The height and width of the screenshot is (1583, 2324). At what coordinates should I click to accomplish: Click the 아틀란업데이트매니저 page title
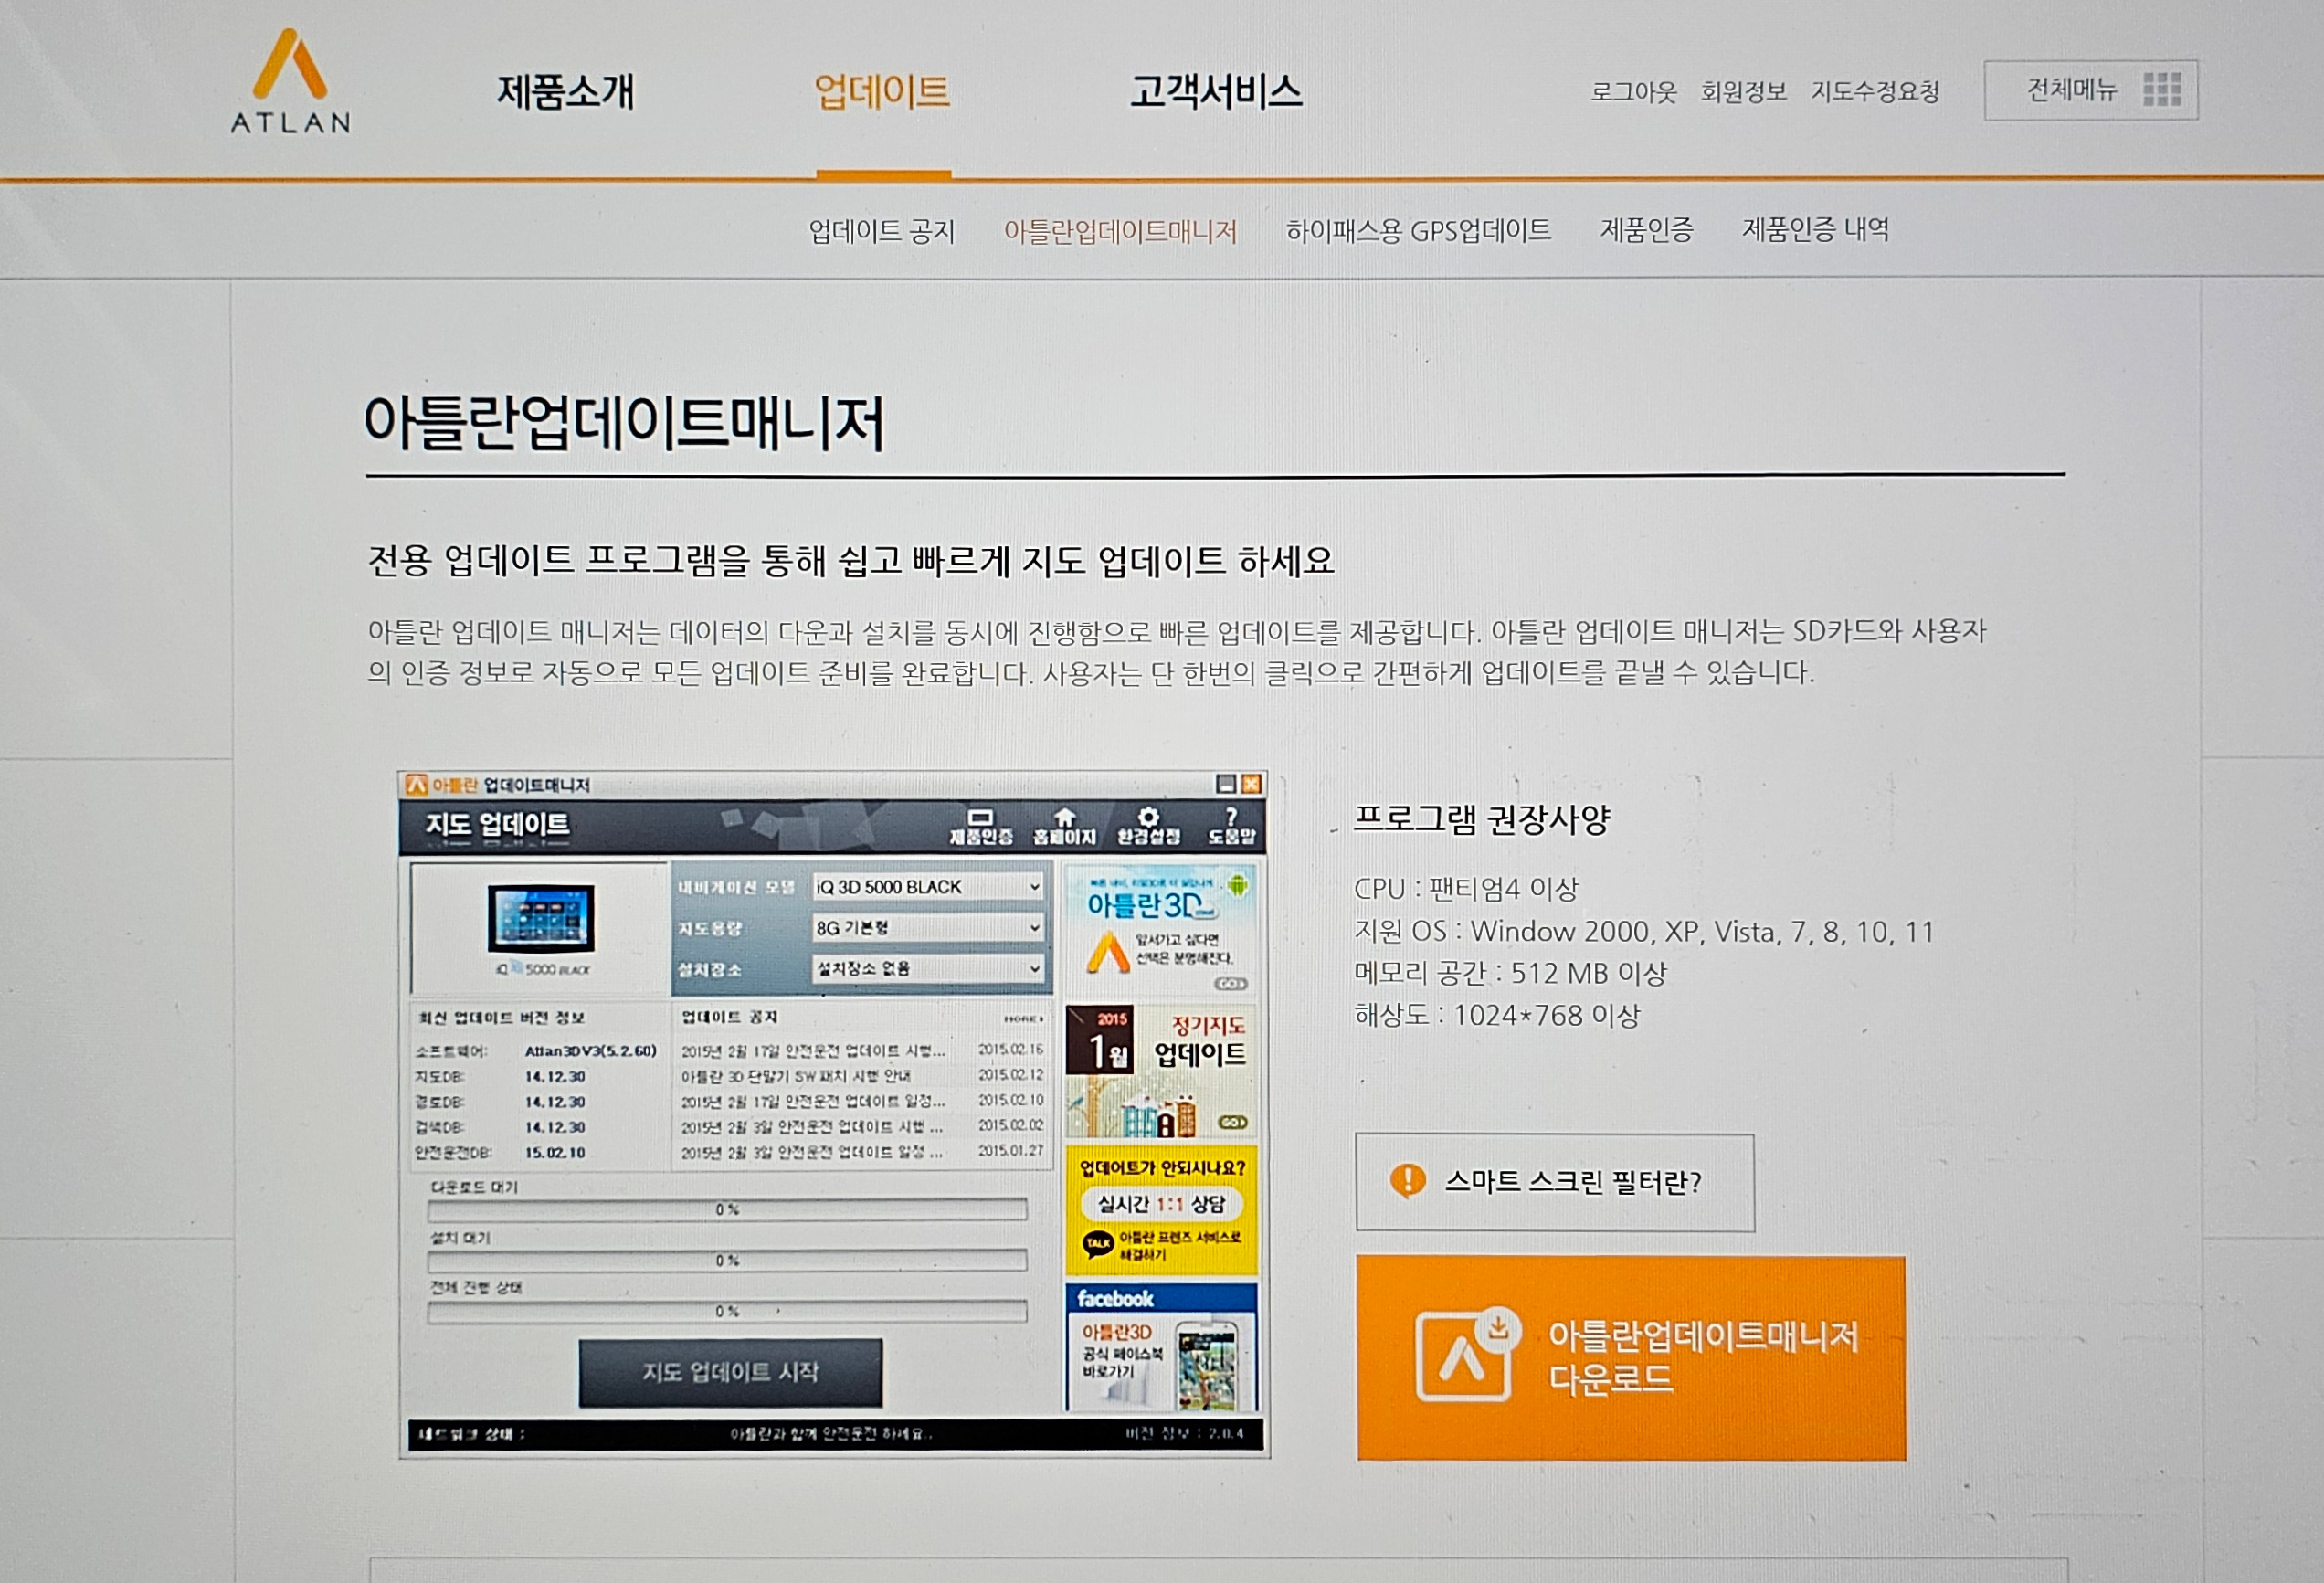[x=624, y=422]
